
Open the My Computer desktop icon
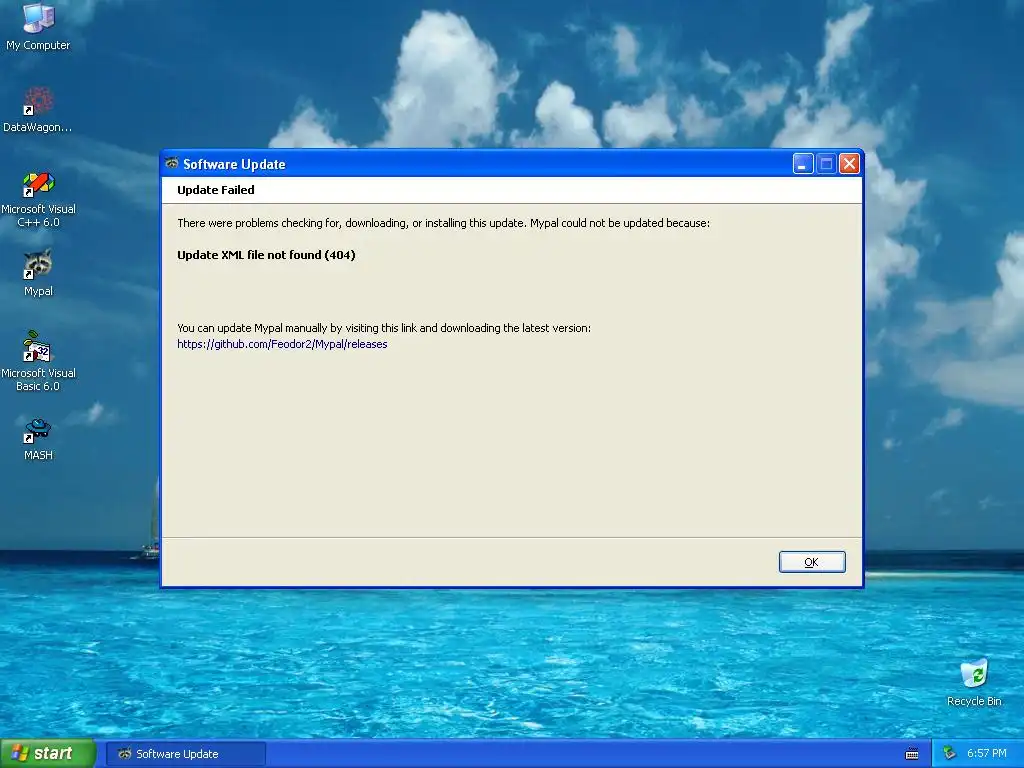pos(38,27)
